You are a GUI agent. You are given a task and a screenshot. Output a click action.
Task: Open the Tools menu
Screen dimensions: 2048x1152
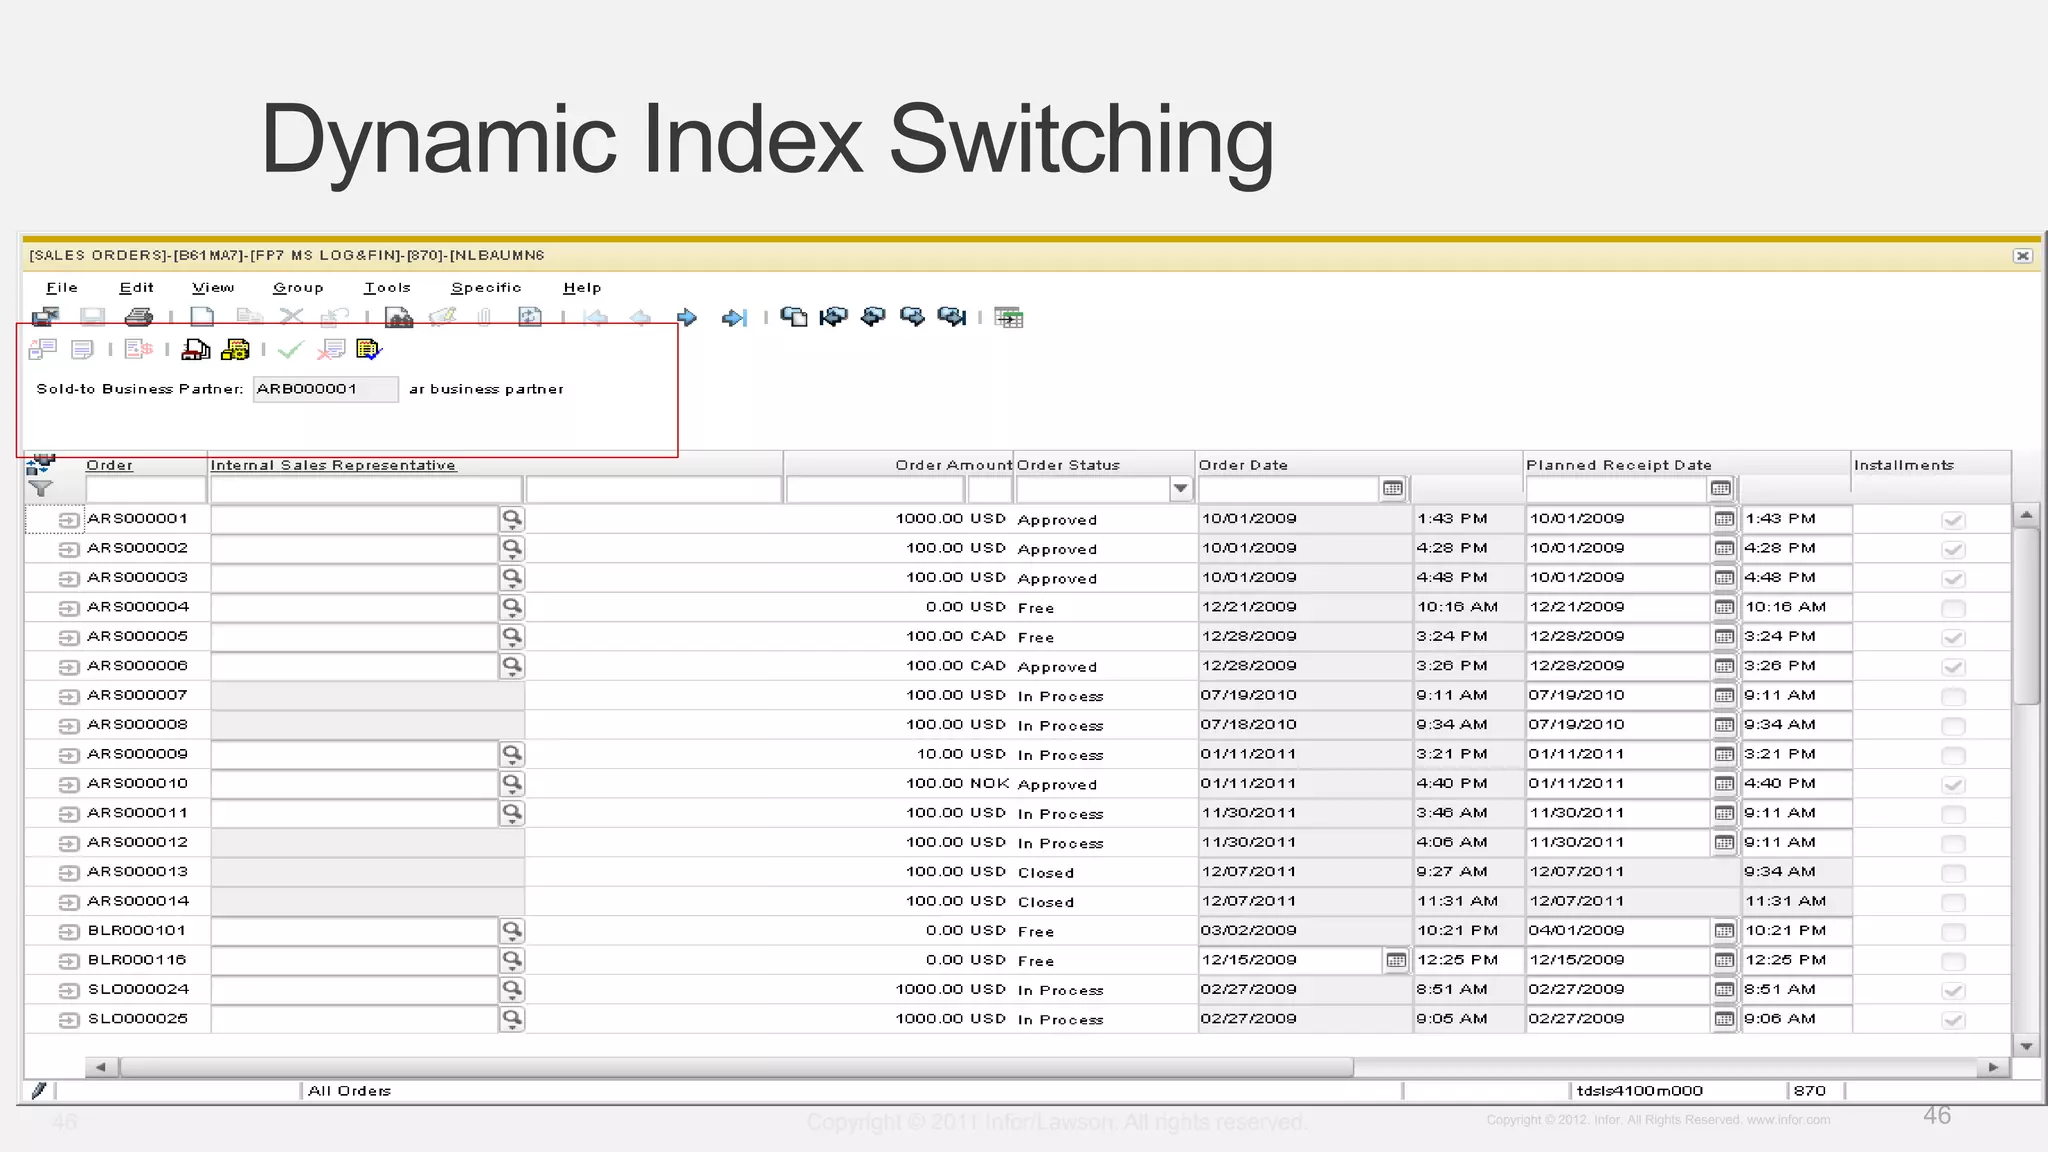pos(387,288)
